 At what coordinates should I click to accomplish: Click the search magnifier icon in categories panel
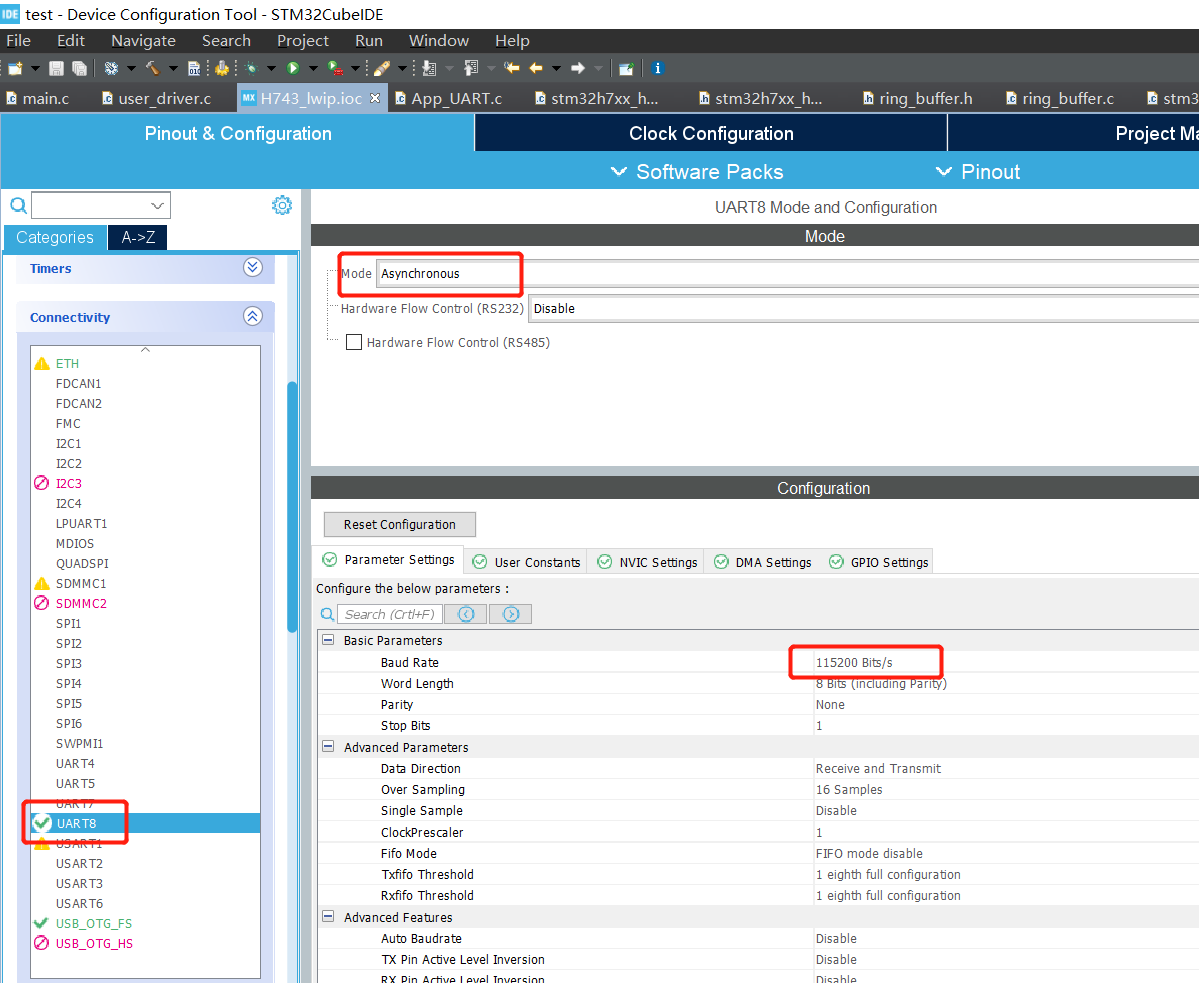[x=18, y=205]
